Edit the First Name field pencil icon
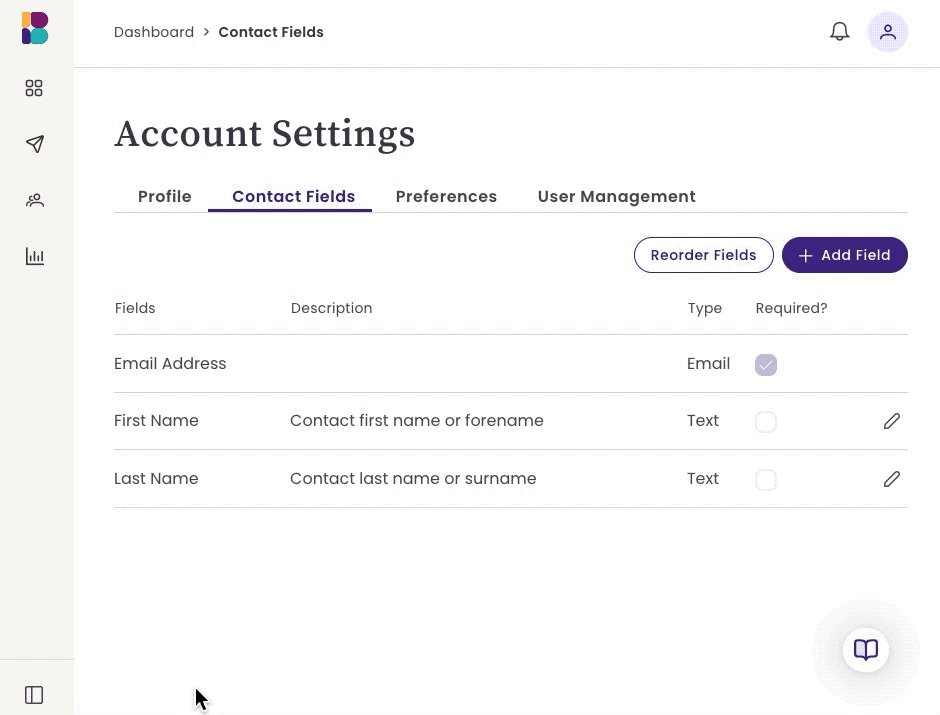The image size is (940, 715). tap(891, 421)
